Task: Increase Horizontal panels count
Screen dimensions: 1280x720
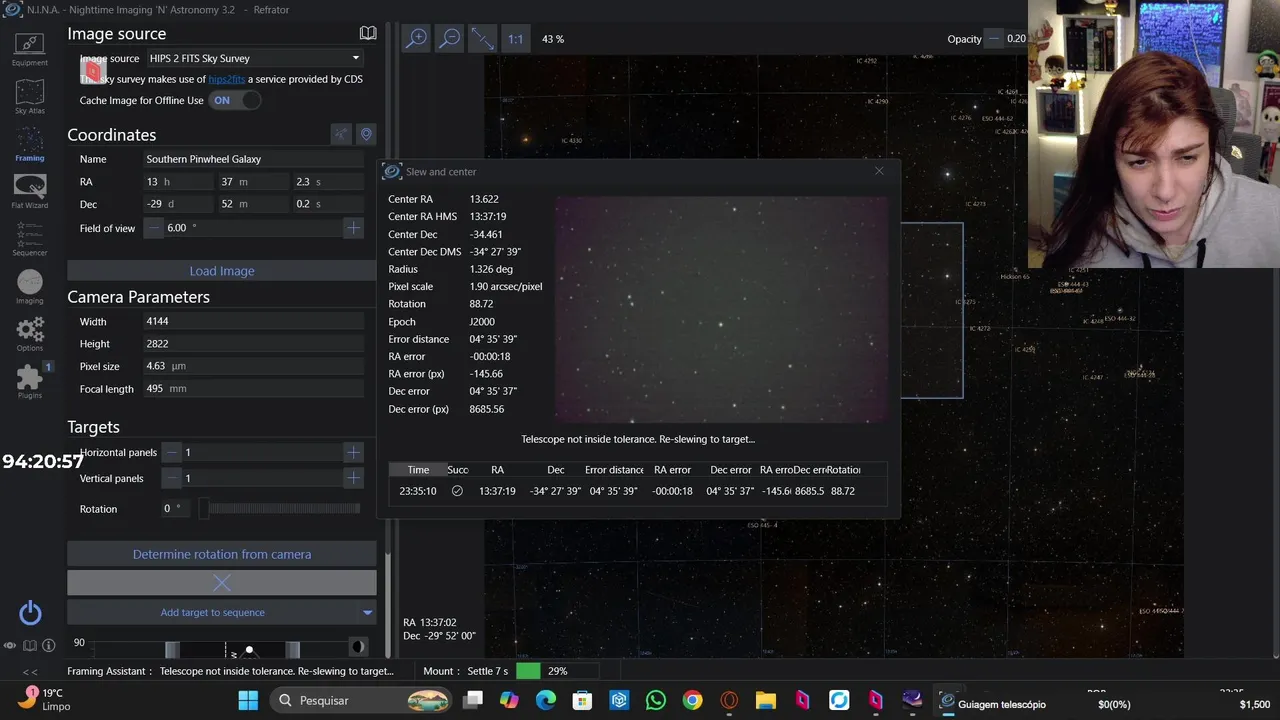Action: coord(353,452)
